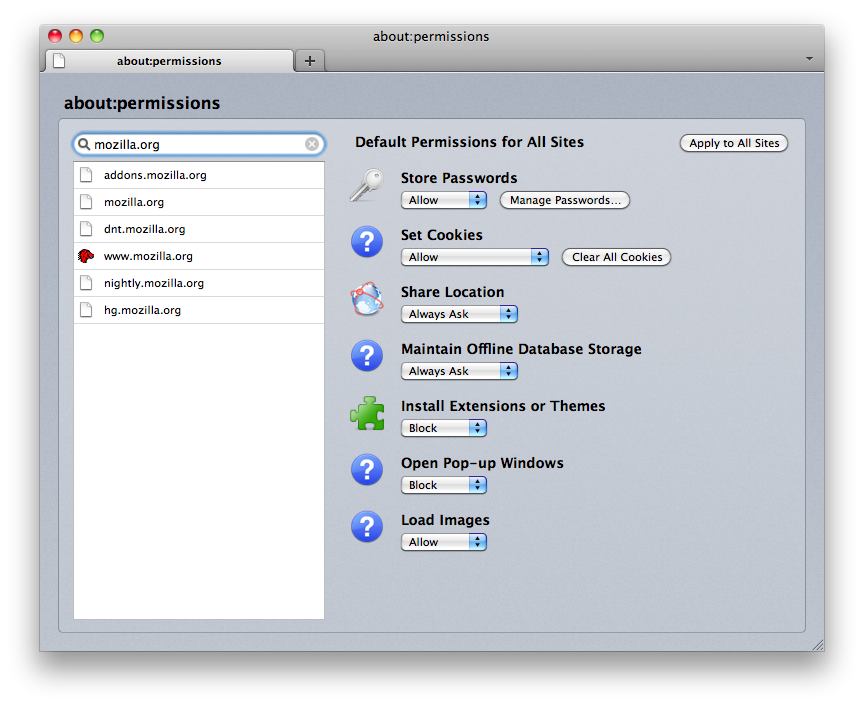Click the key icon beside Store Passwords

pyautogui.click(x=366, y=186)
